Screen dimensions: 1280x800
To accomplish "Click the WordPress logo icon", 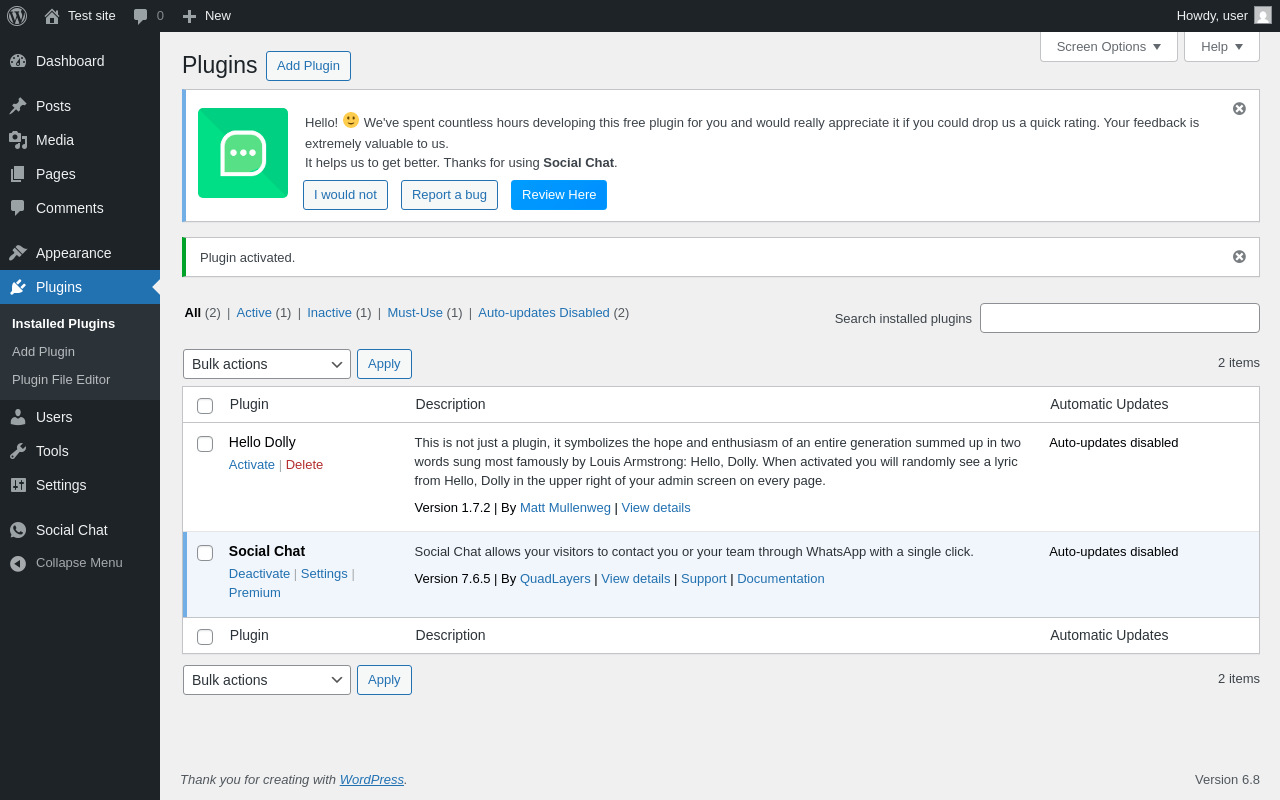I will click(17, 16).
